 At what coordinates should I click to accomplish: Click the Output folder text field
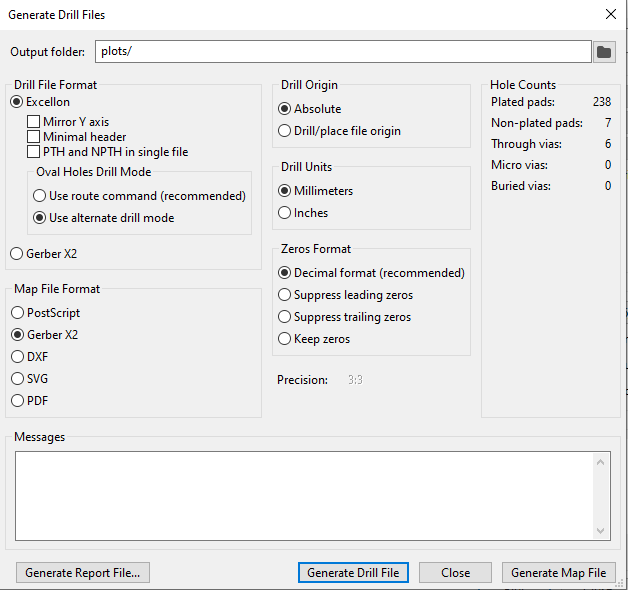coord(343,51)
